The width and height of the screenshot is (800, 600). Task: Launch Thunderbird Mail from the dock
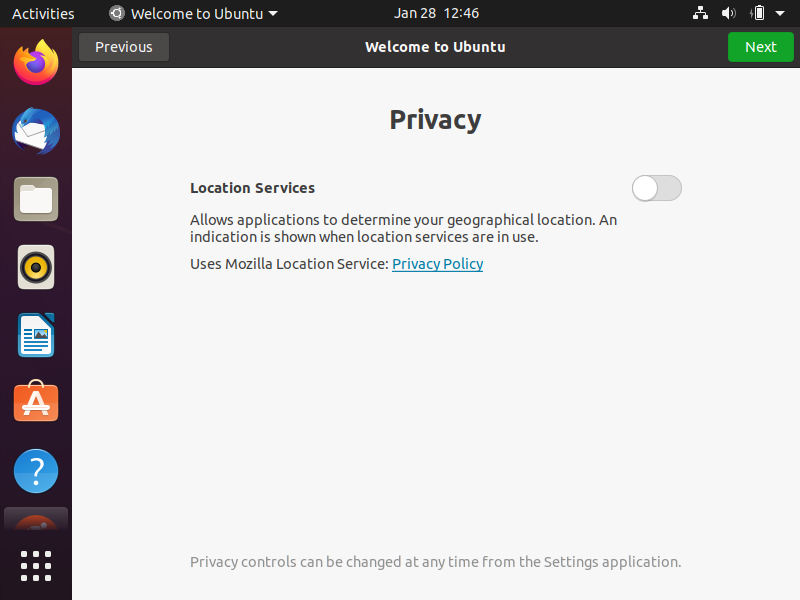coord(36,131)
